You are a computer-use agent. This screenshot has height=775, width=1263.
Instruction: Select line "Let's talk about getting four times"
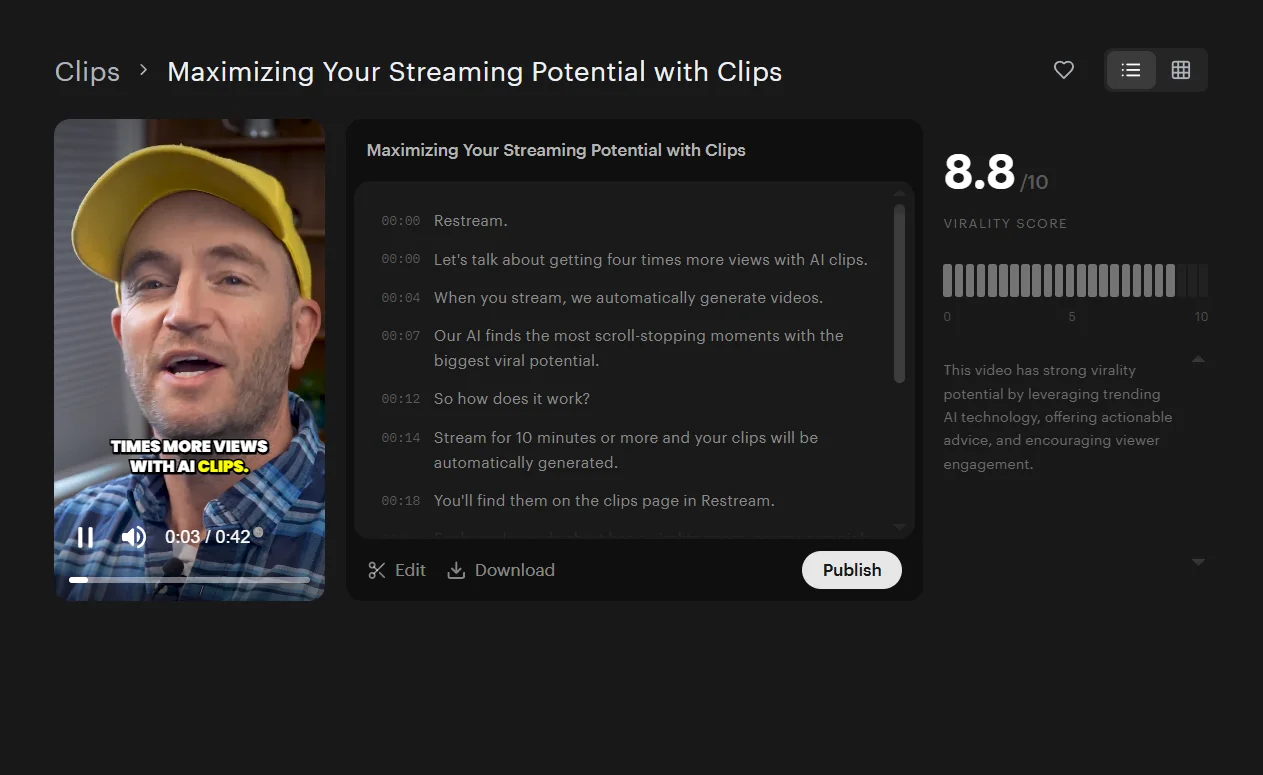[651, 260]
